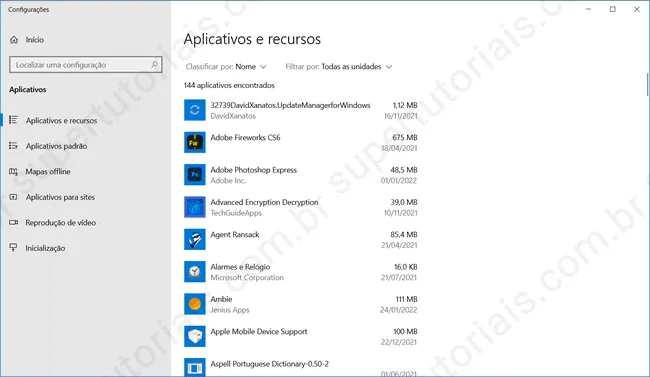Select the 32739DavidXanatos.UpdateManagerforWindows entry
The width and height of the screenshot is (650, 377).
click(x=301, y=110)
